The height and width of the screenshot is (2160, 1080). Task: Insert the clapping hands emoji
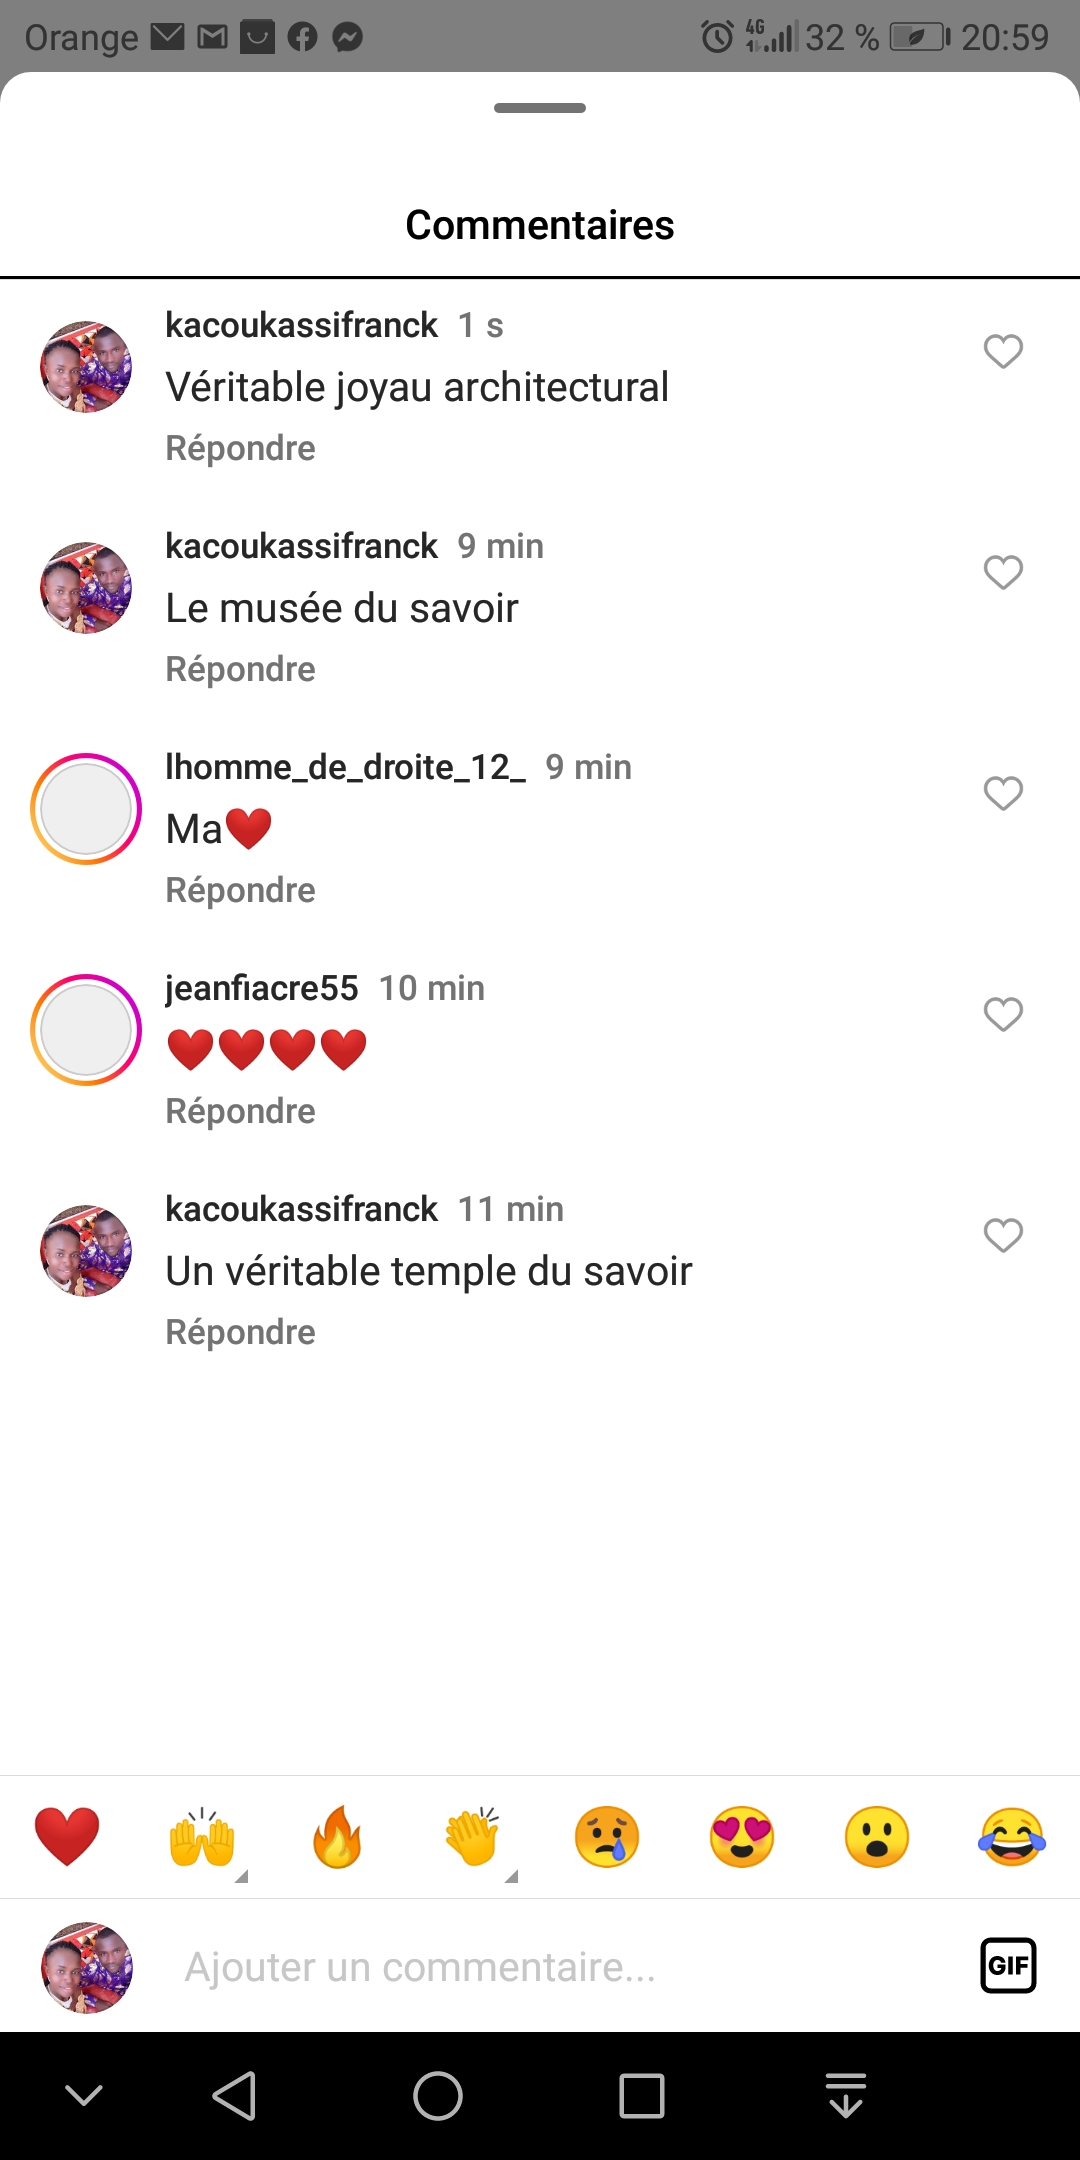(x=472, y=1837)
